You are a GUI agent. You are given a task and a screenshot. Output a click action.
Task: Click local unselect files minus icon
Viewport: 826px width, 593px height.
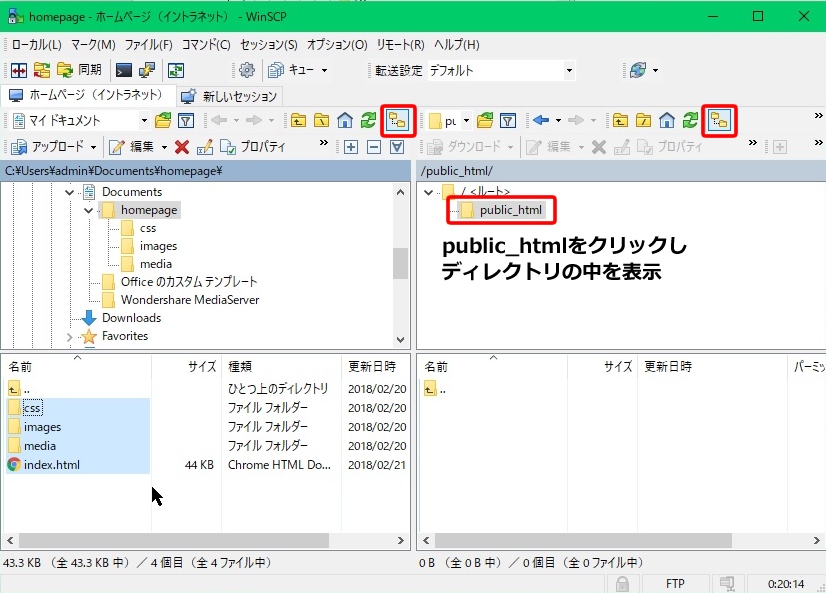pyautogui.click(x=374, y=147)
